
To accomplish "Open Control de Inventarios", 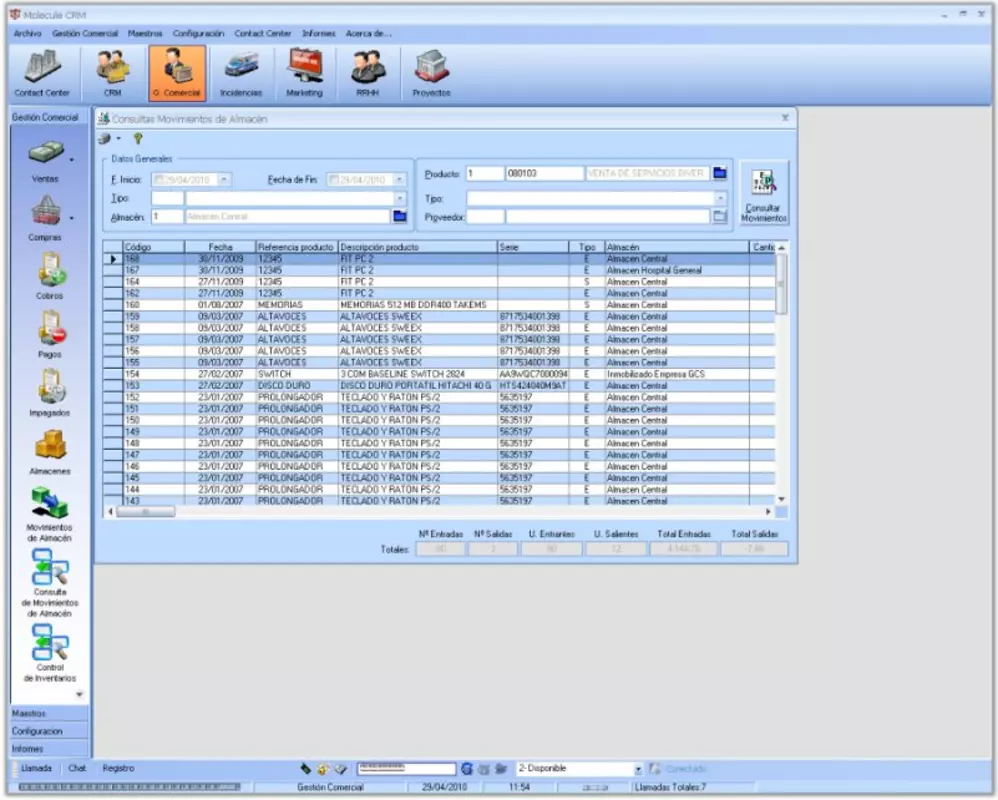I will (50, 654).
